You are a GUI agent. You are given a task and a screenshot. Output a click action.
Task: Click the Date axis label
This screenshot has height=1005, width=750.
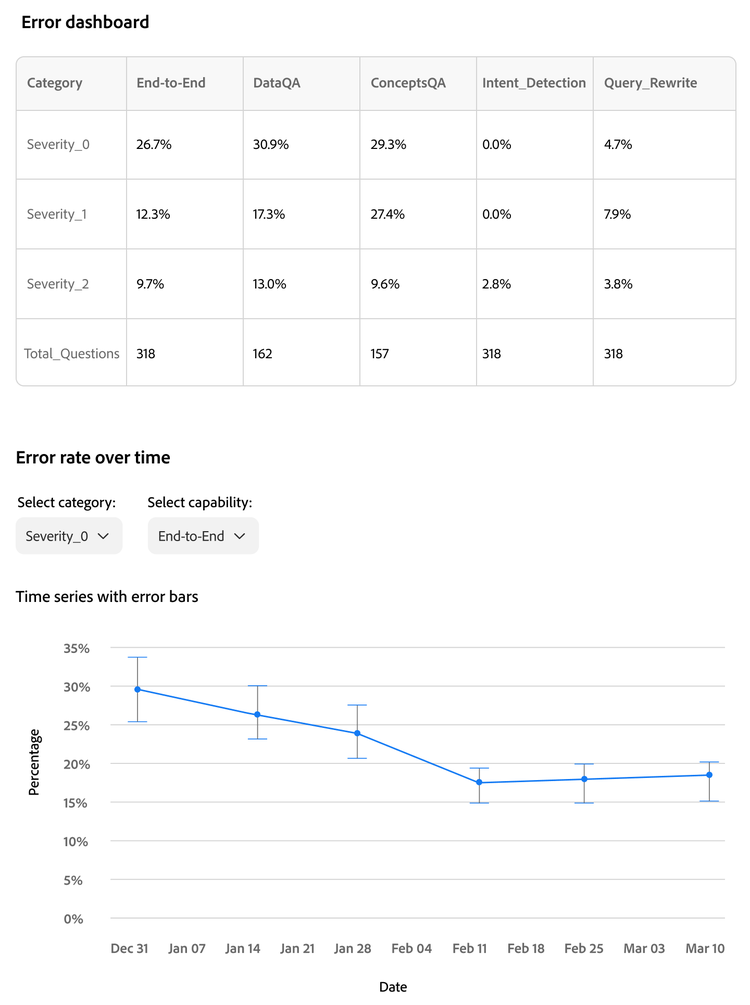coord(393,986)
